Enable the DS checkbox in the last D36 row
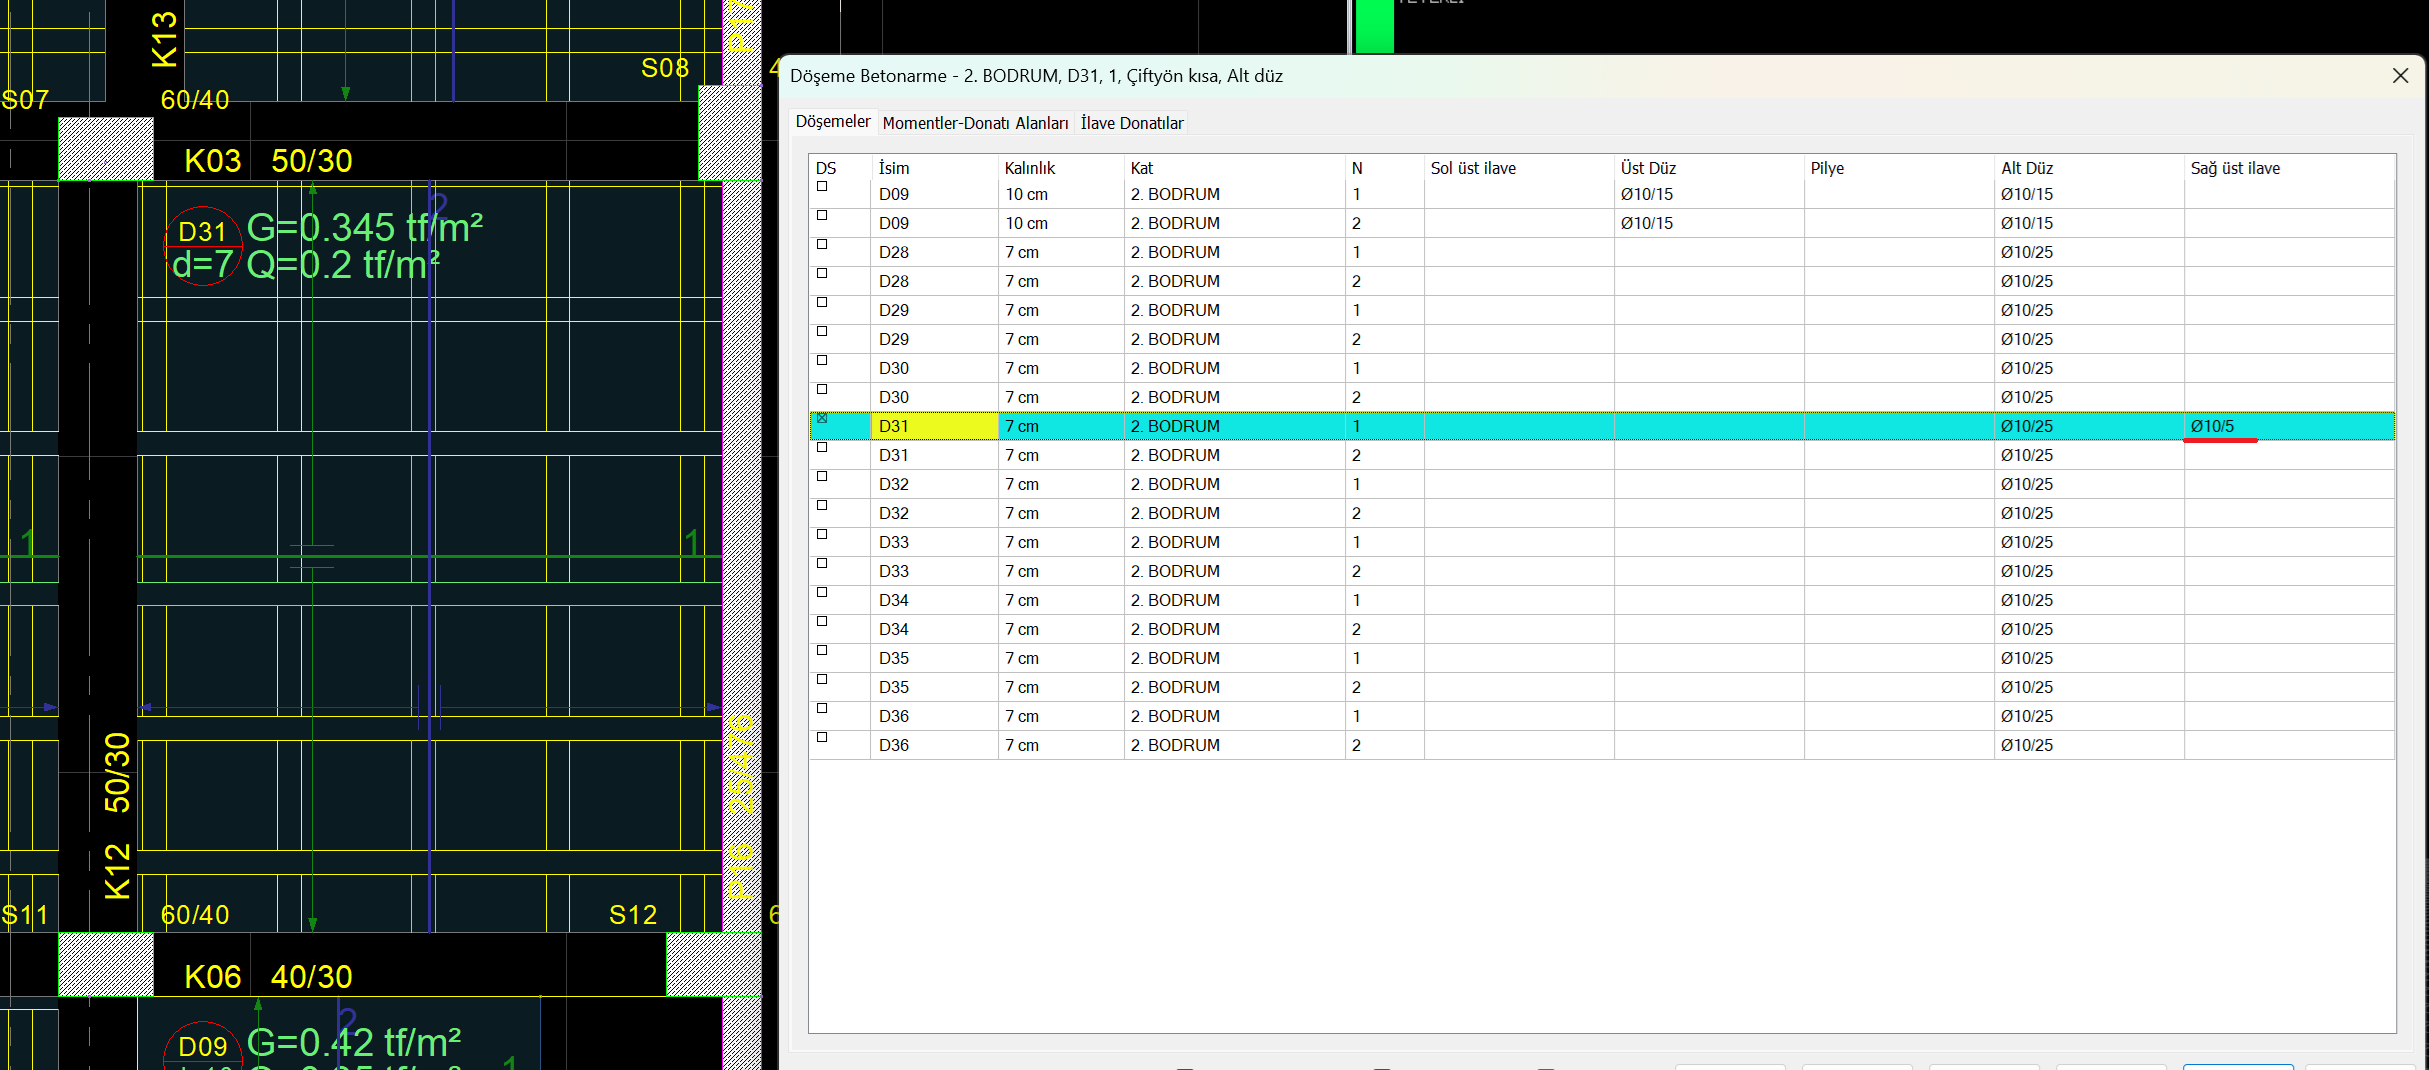Viewport: 2429px width, 1070px height. [822, 737]
